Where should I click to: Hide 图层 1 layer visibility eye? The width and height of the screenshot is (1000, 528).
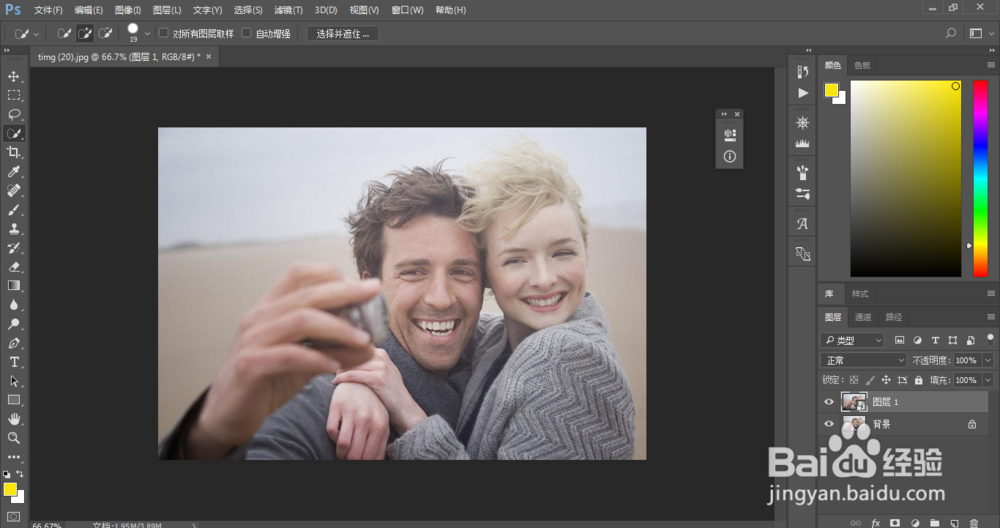click(828, 402)
